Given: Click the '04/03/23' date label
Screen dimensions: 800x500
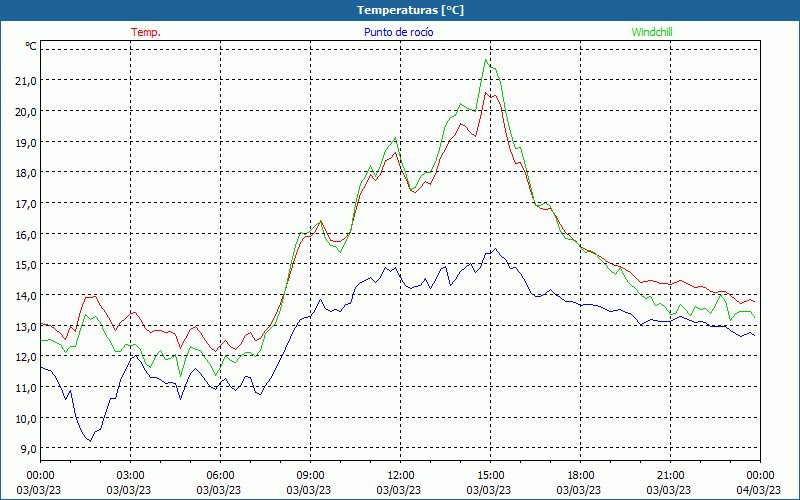Looking at the screenshot, I should (x=758, y=490).
